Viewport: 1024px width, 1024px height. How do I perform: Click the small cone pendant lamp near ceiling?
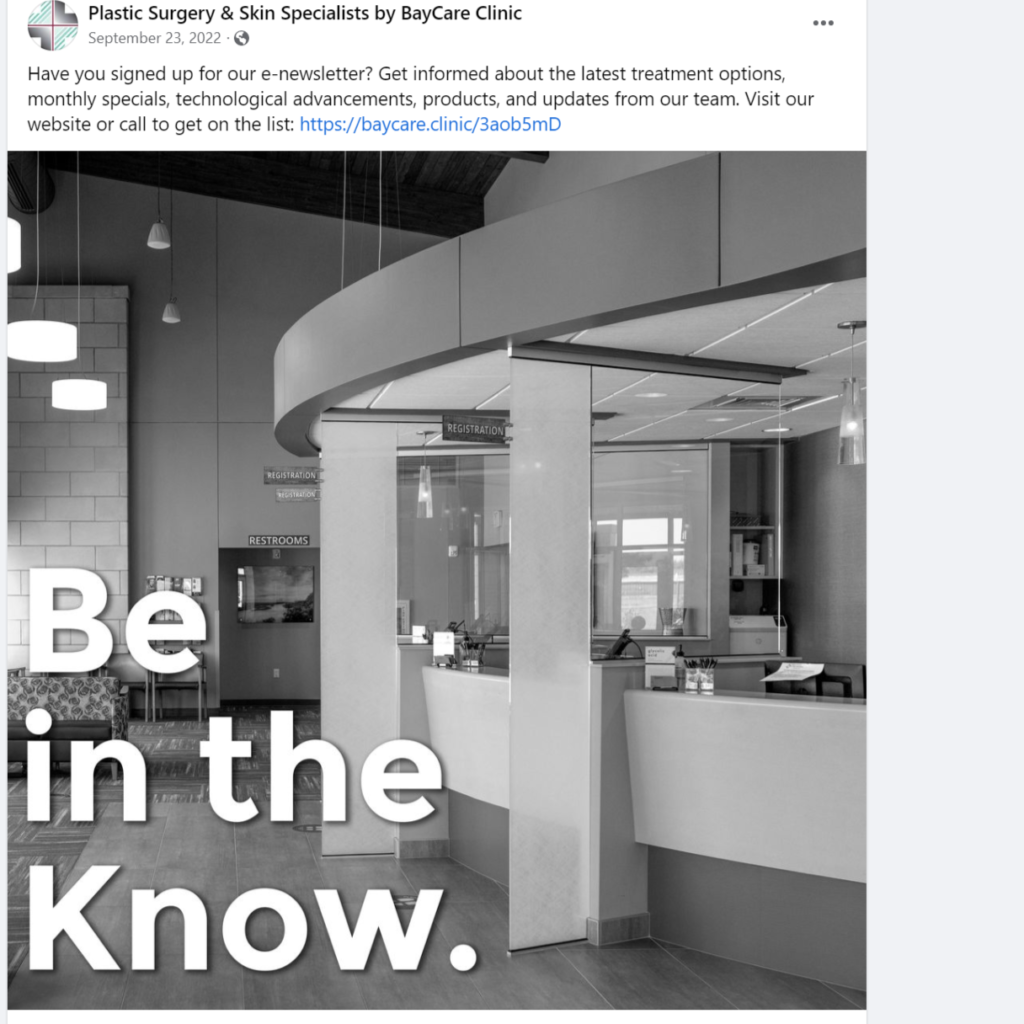point(159,235)
